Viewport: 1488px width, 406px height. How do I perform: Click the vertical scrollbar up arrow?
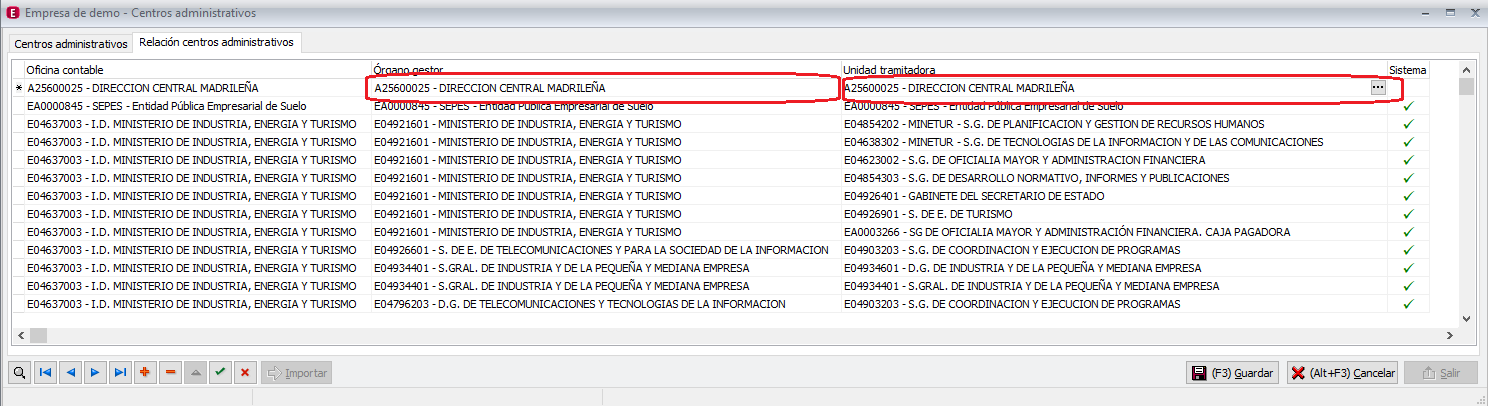1466,70
